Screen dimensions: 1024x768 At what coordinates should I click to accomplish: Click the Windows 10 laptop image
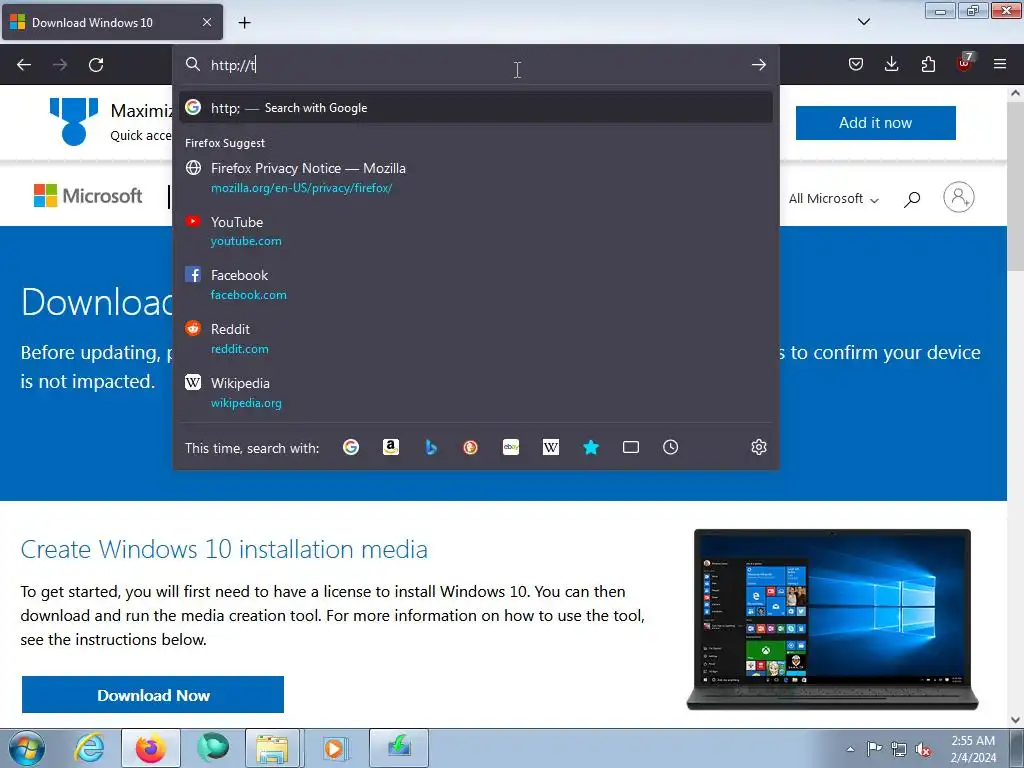832,619
